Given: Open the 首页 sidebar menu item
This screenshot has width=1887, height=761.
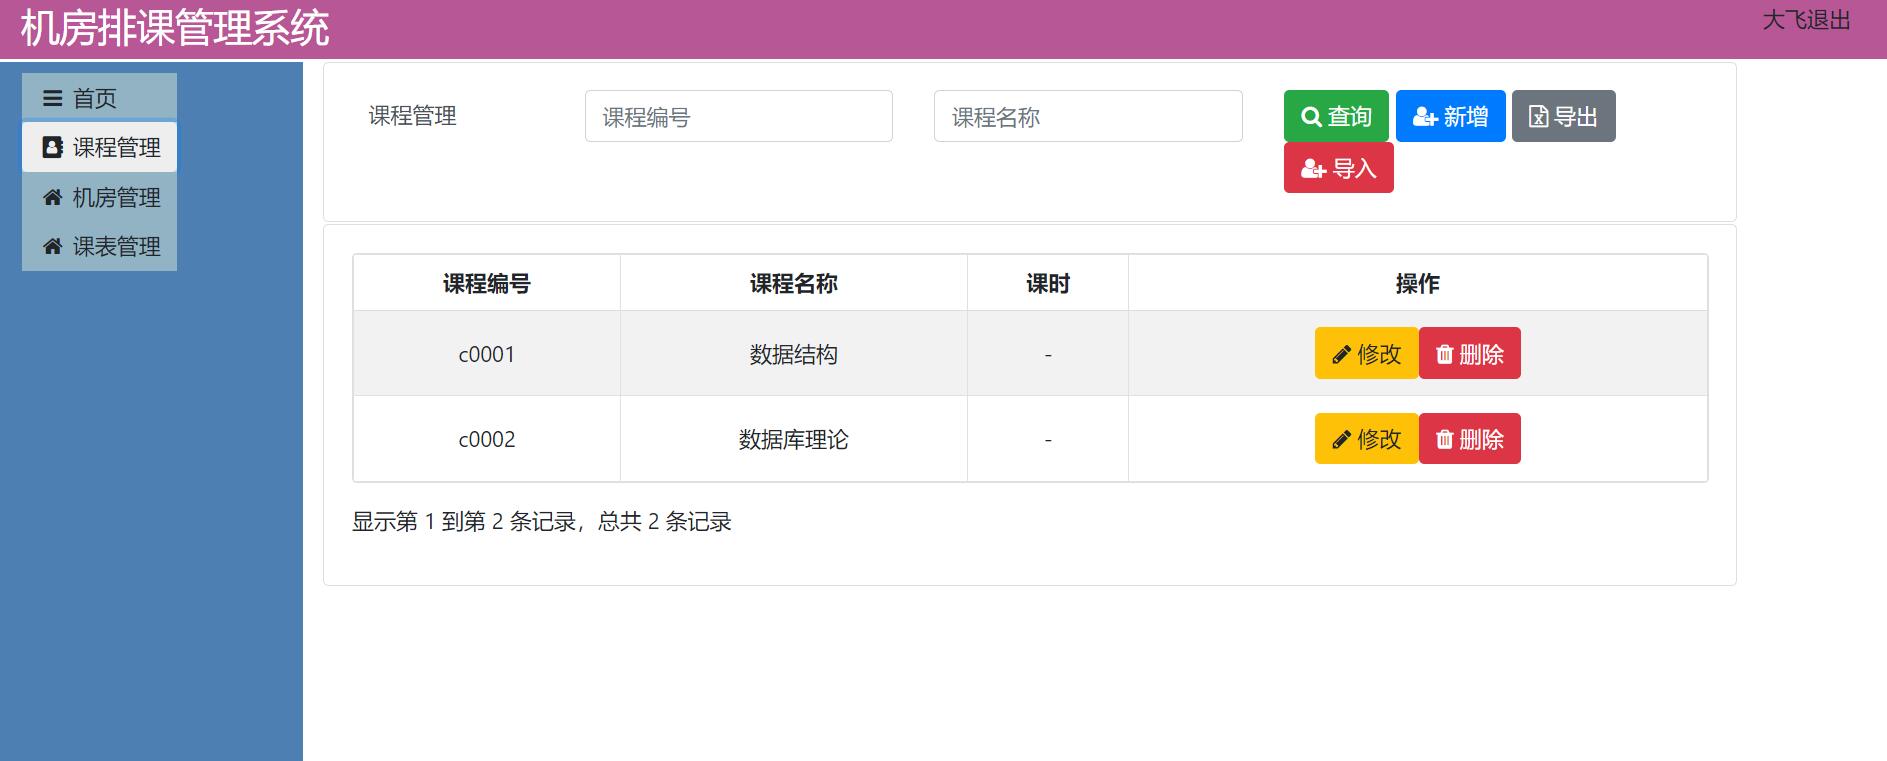Looking at the screenshot, I should 99,98.
